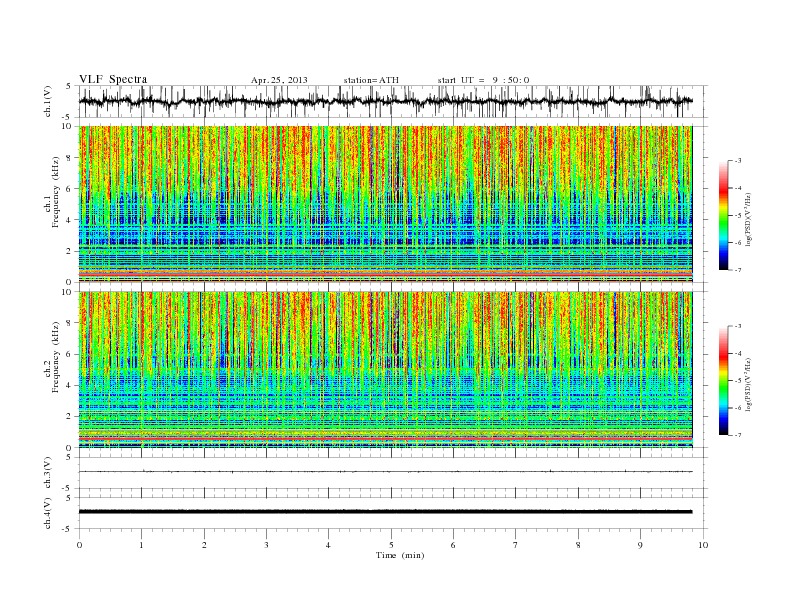Click tick label "8" on the time axis
The image size is (792, 612).
(578, 545)
